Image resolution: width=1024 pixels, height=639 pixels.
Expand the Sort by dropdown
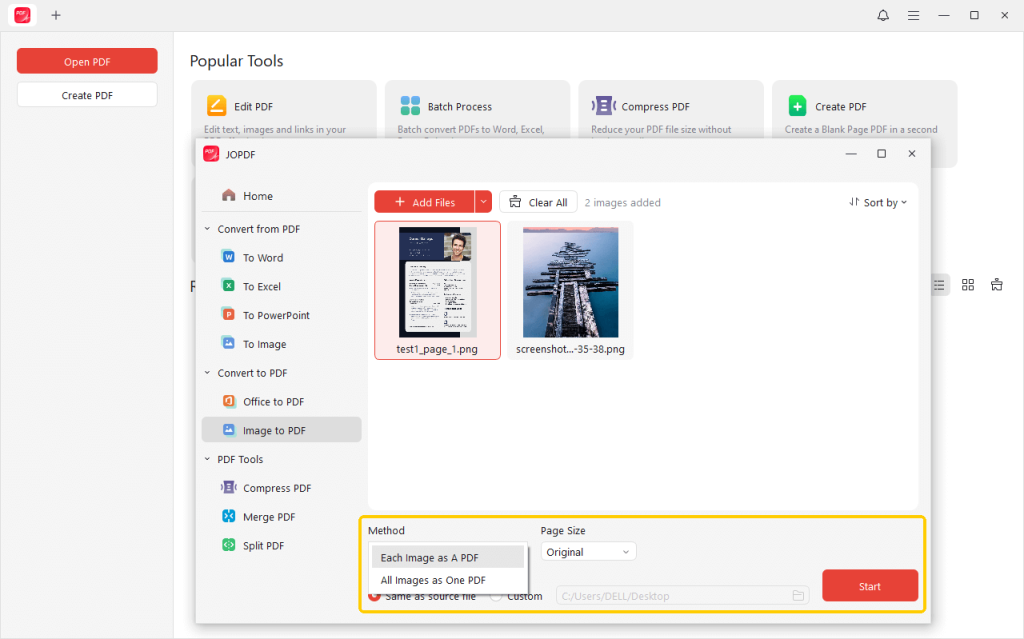pyautogui.click(x=878, y=202)
